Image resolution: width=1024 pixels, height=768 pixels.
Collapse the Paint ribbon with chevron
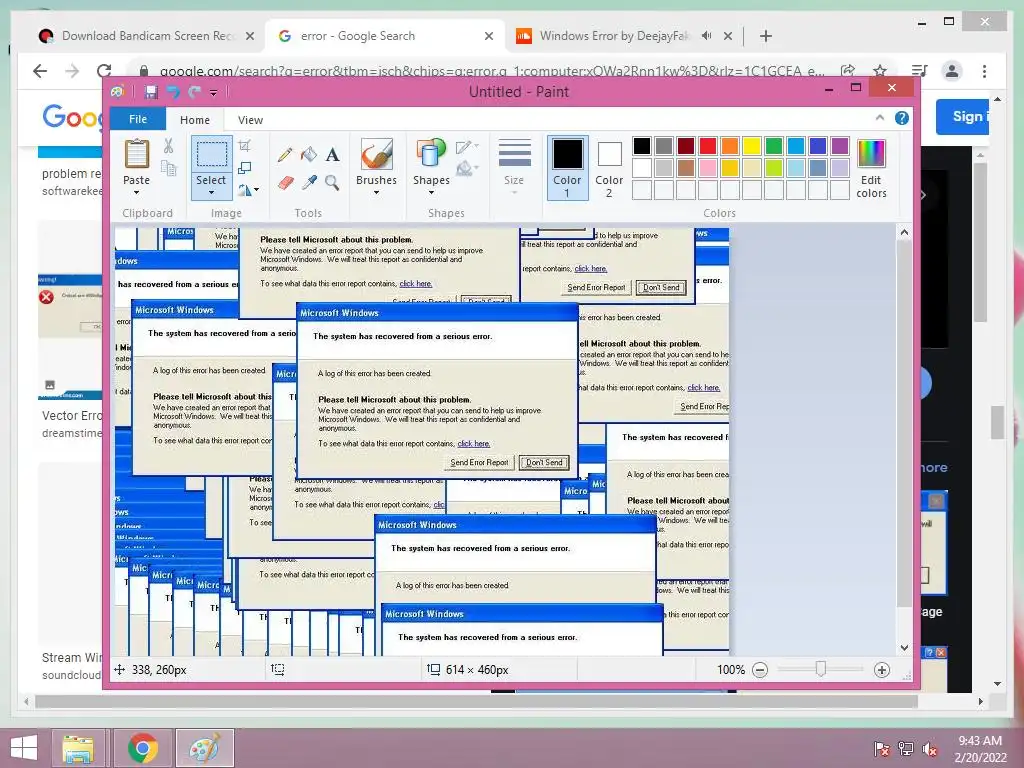[x=880, y=118]
